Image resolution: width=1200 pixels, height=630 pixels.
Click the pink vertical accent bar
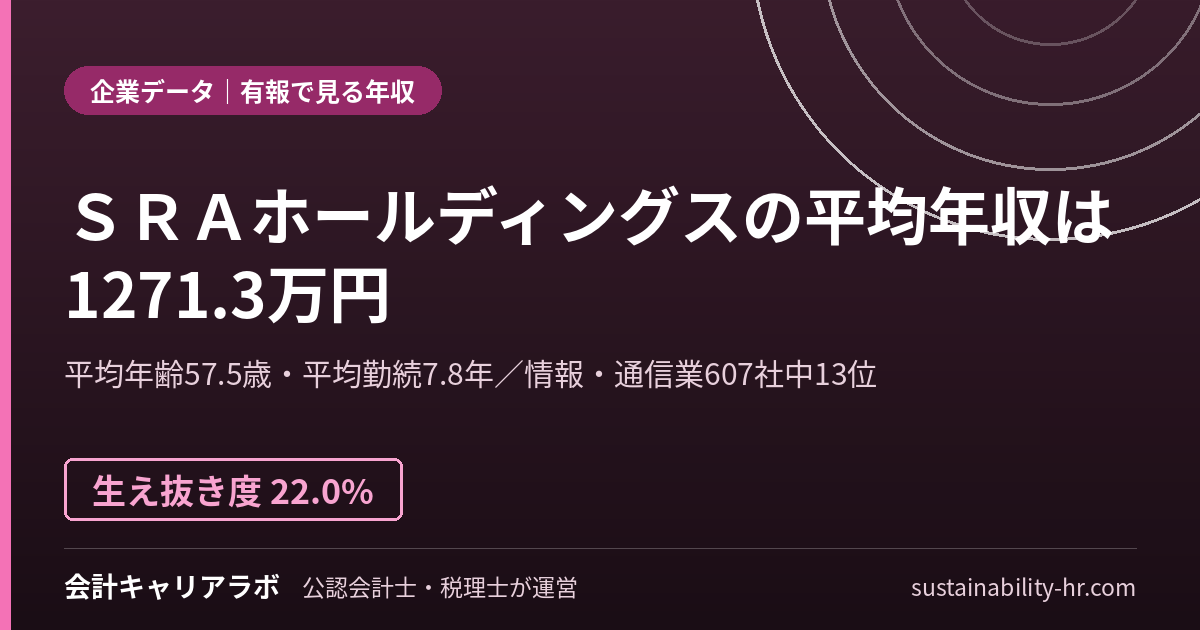coord(4,315)
